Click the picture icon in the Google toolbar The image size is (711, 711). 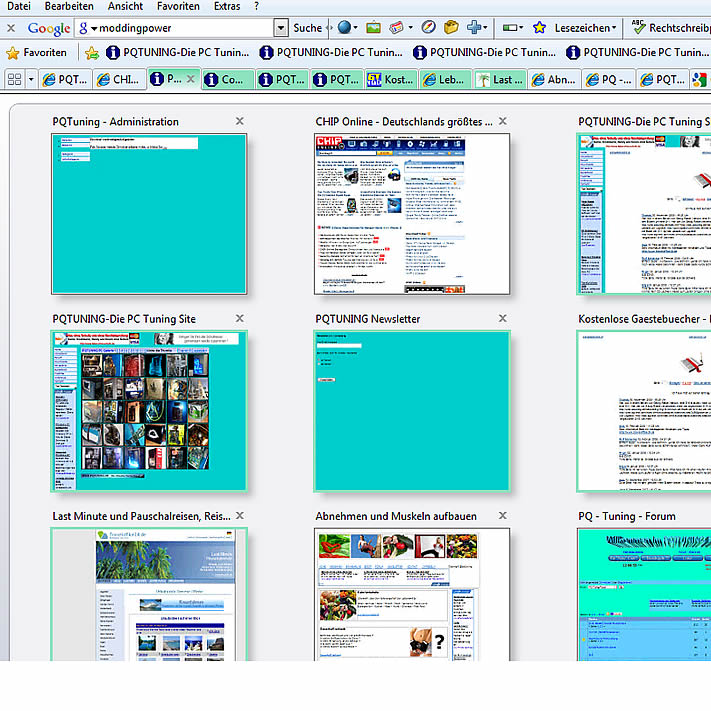click(x=373, y=28)
